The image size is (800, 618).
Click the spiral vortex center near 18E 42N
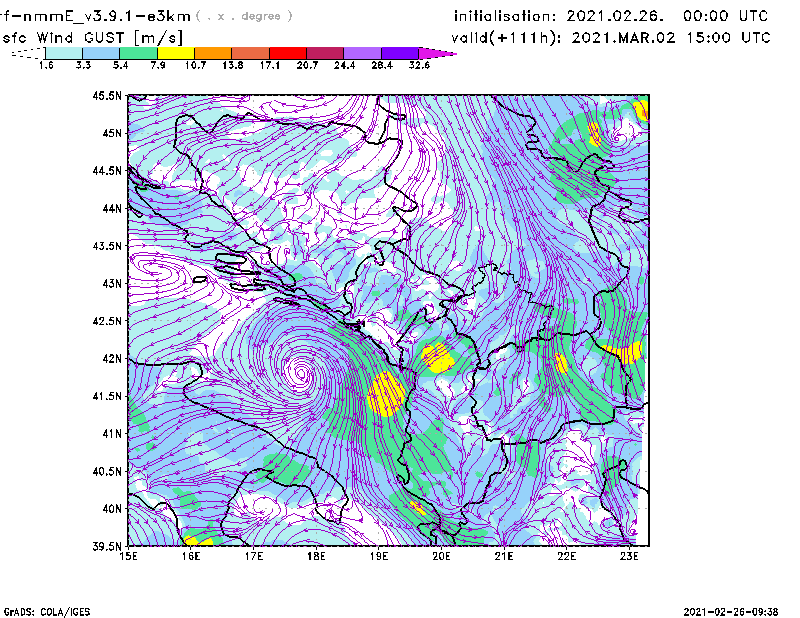click(x=301, y=373)
